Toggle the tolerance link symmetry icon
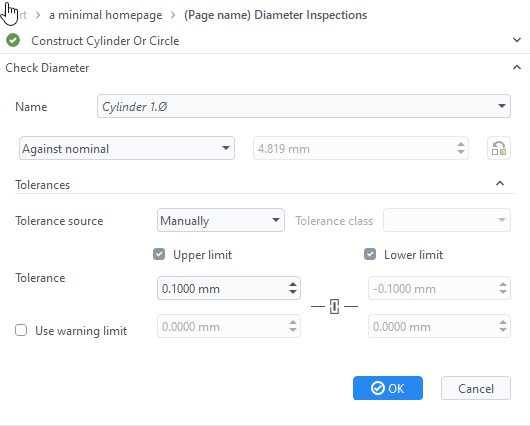530x426 pixels. (334, 306)
